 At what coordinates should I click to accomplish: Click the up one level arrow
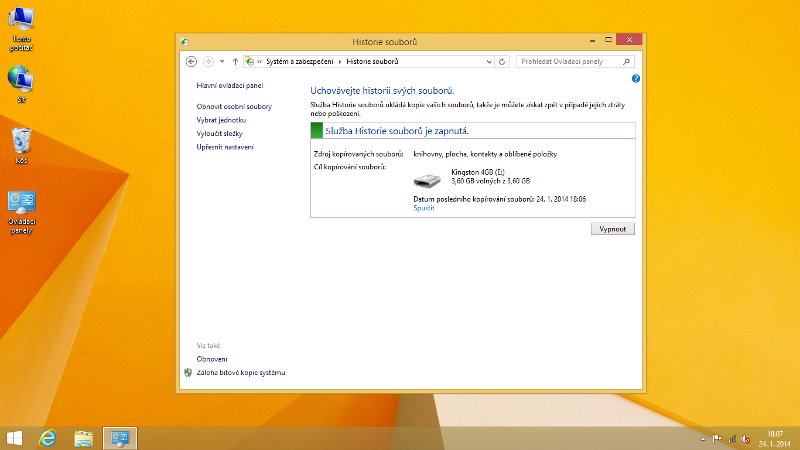(x=234, y=62)
